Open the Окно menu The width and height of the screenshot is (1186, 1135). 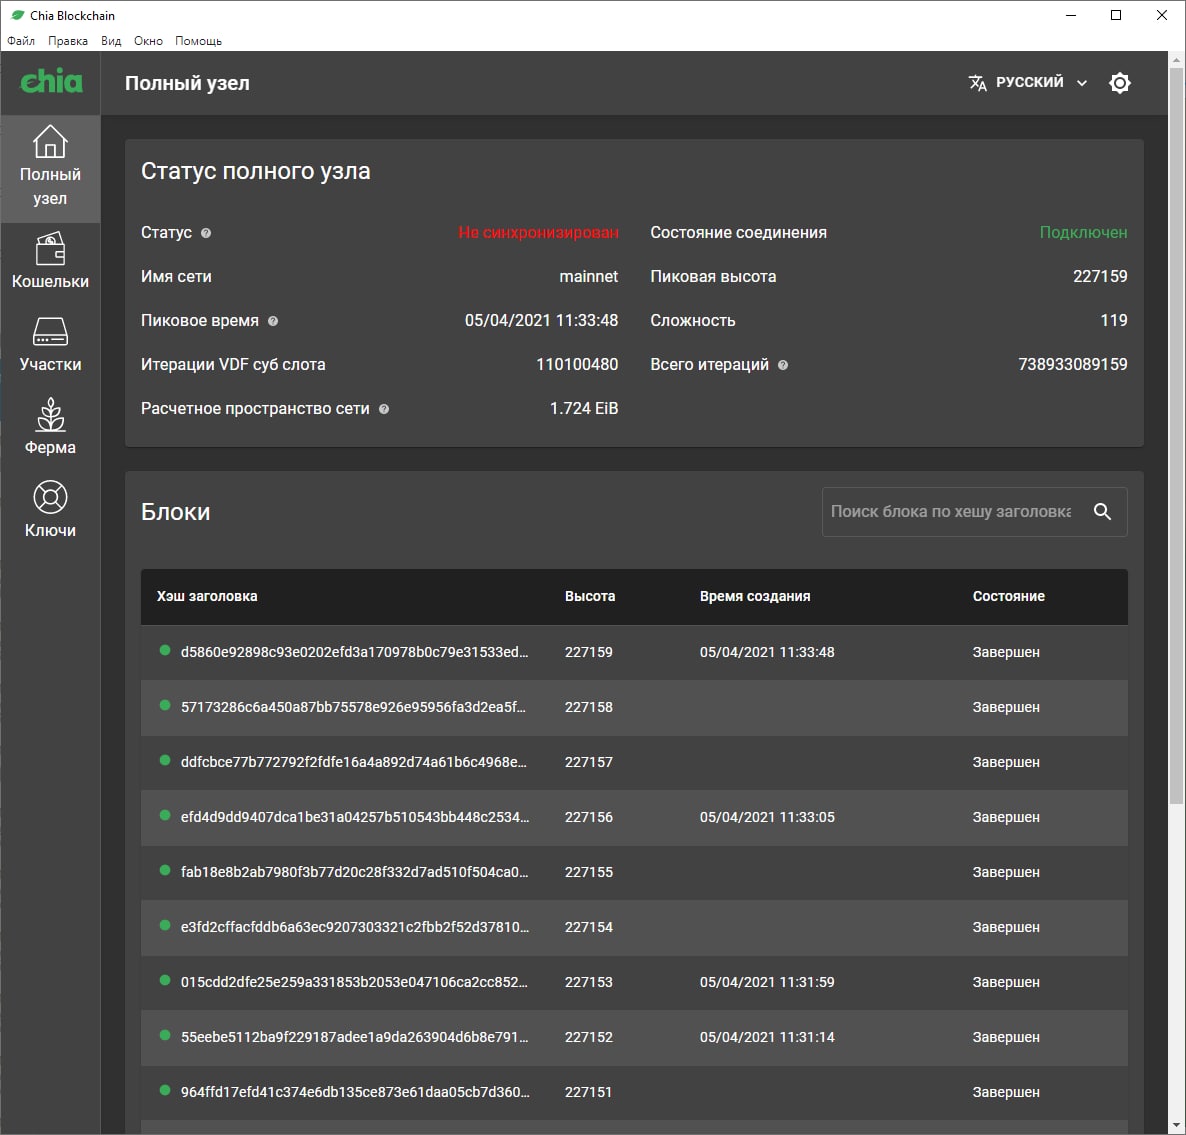coord(148,41)
